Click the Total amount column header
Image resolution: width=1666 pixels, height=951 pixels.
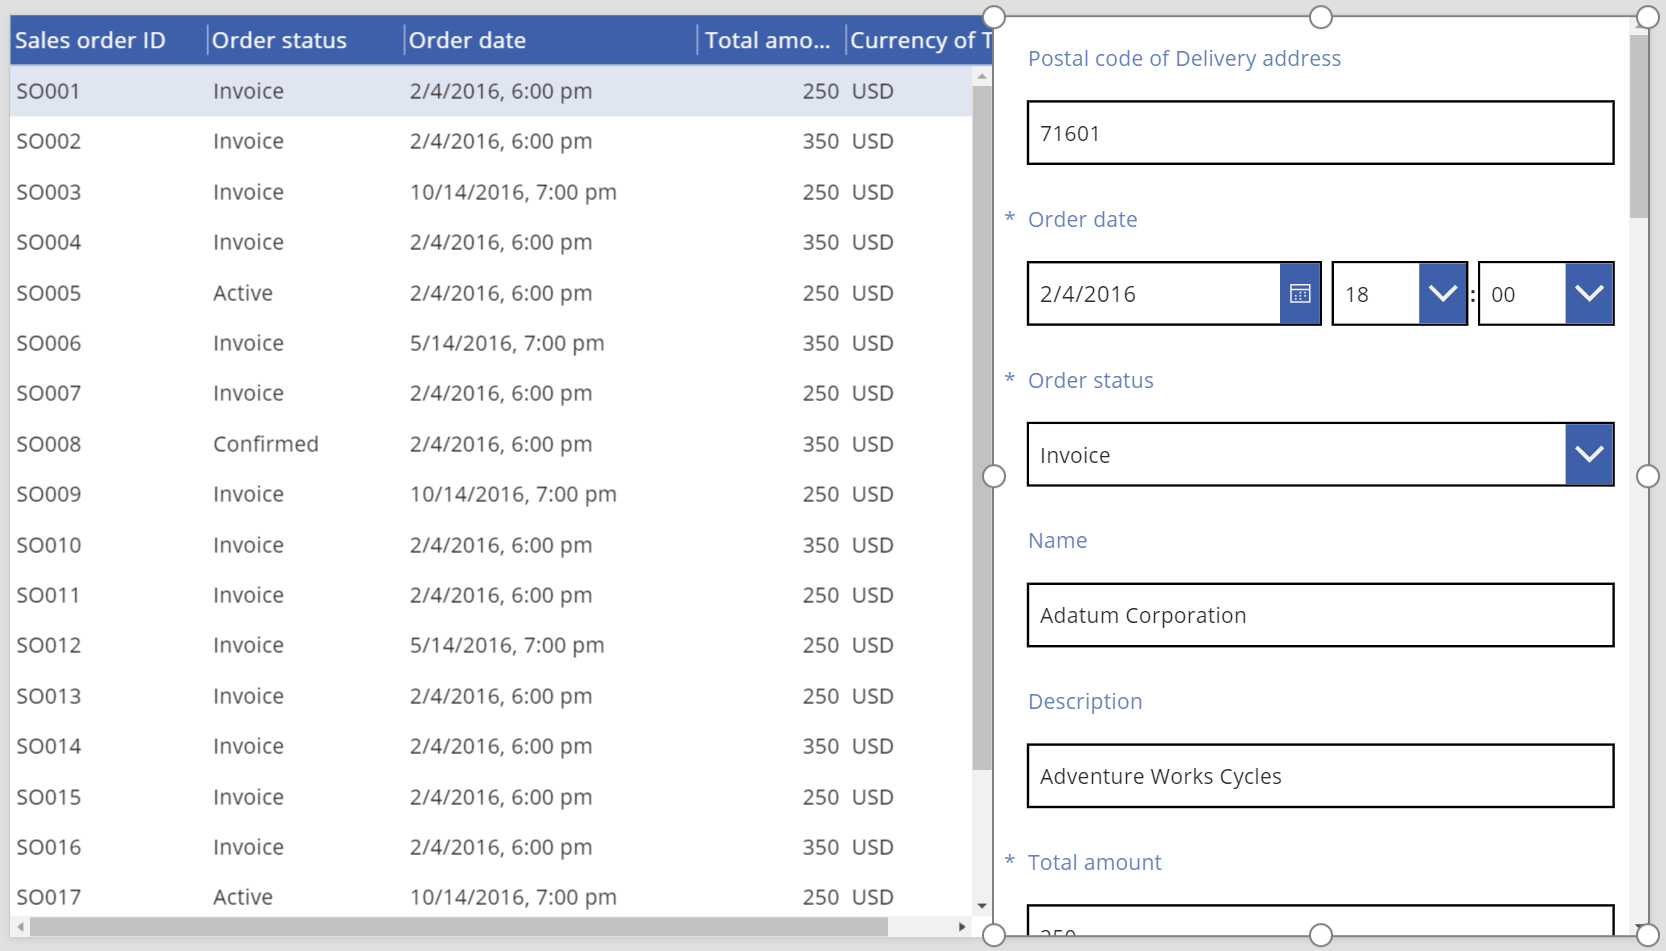(x=768, y=40)
